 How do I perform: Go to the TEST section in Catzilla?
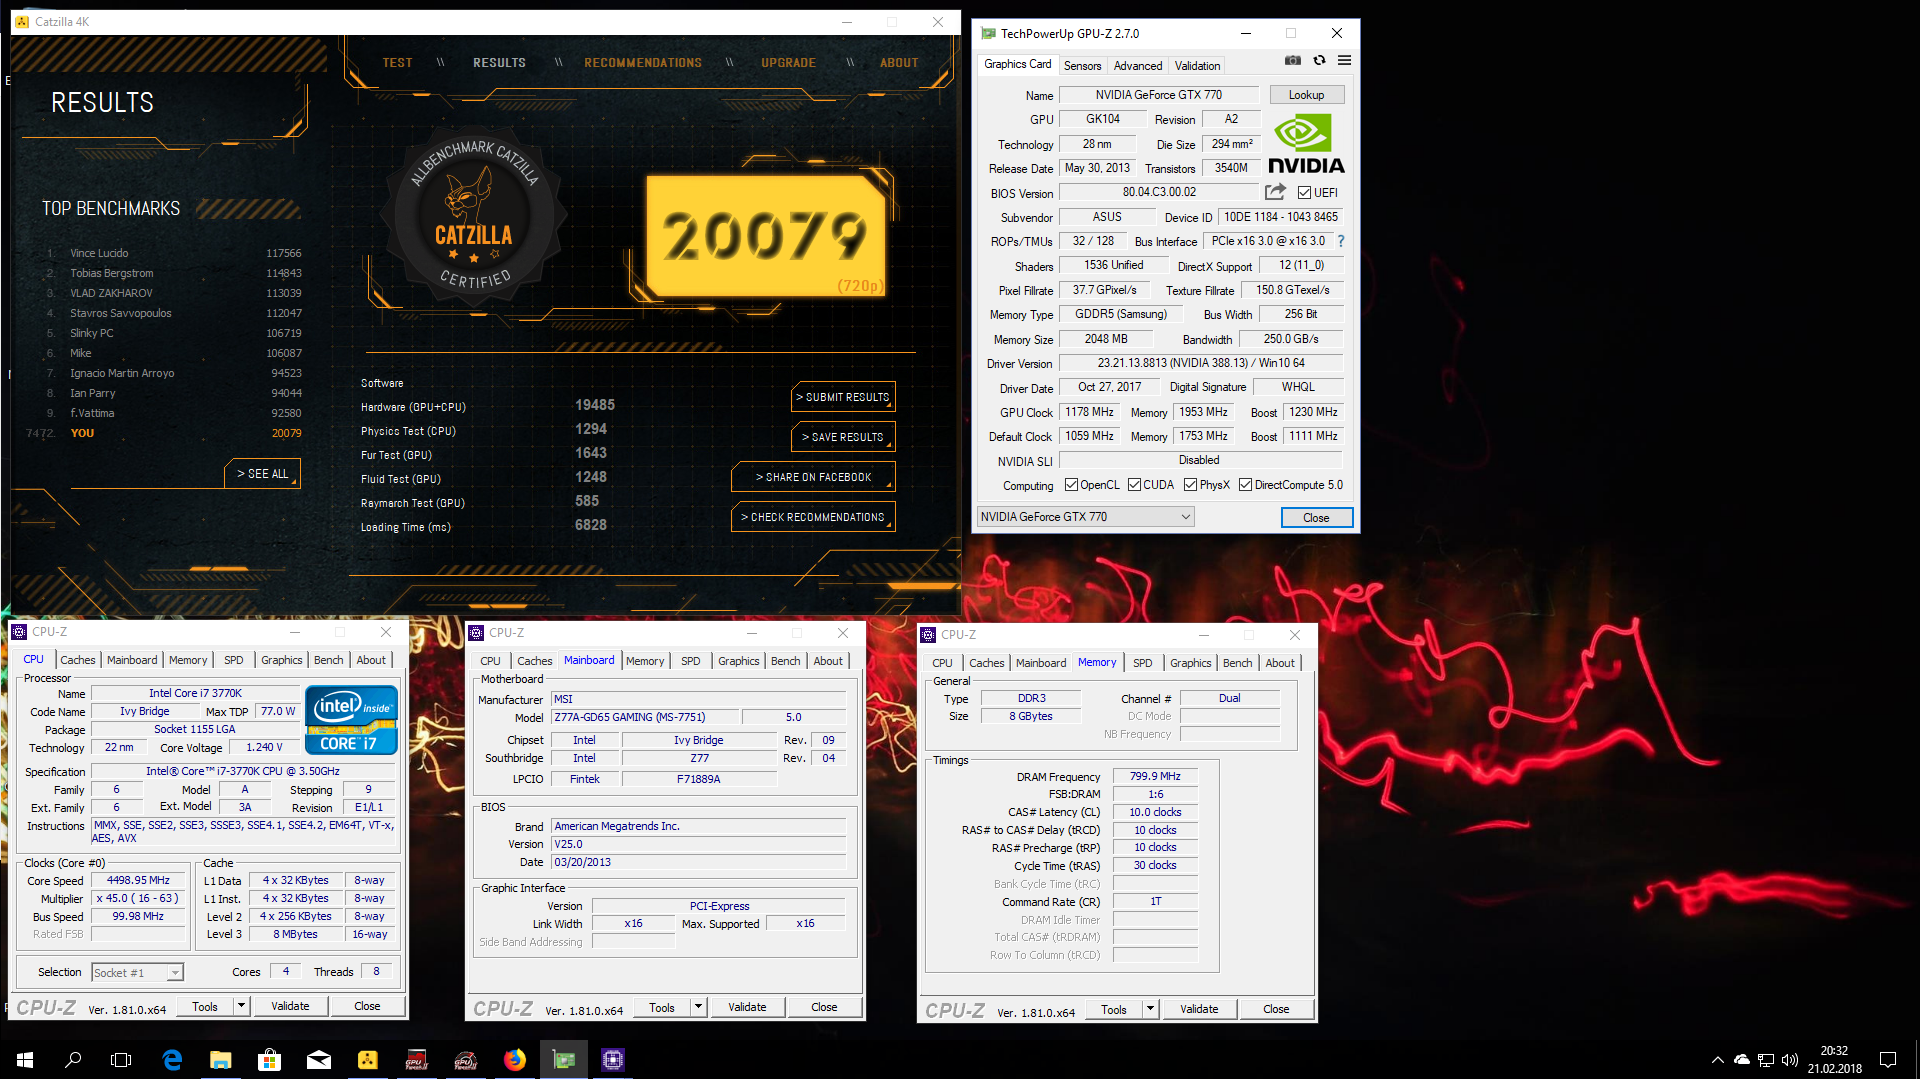click(x=397, y=63)
